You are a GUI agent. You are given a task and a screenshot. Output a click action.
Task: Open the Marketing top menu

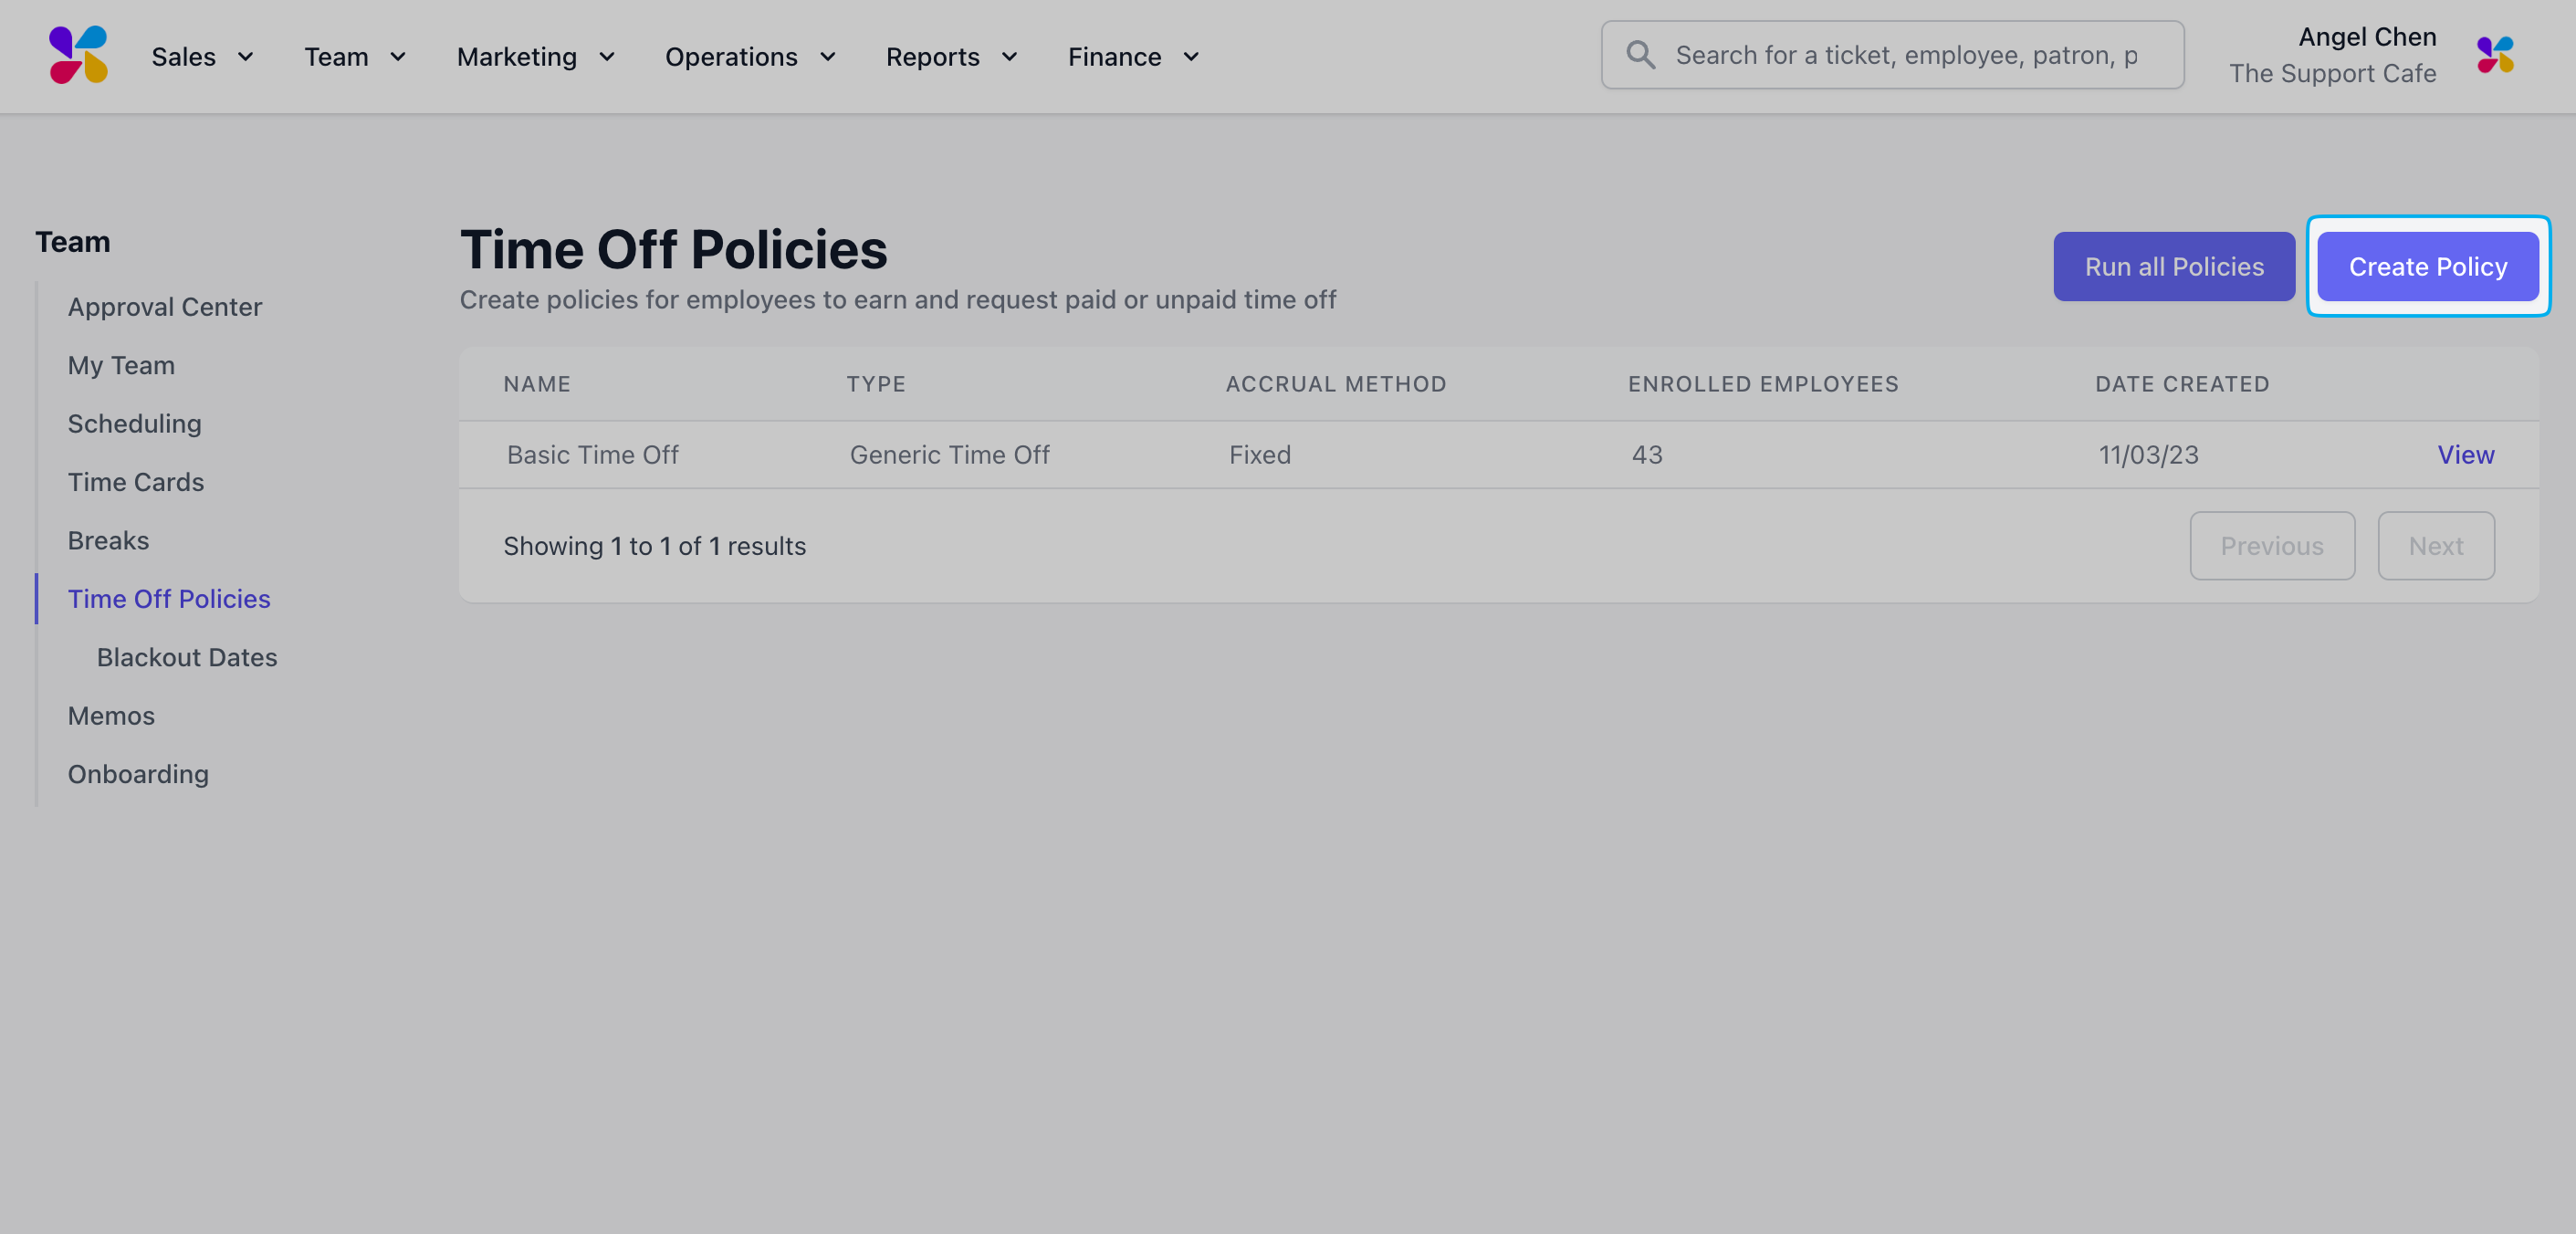click(517, 57)
